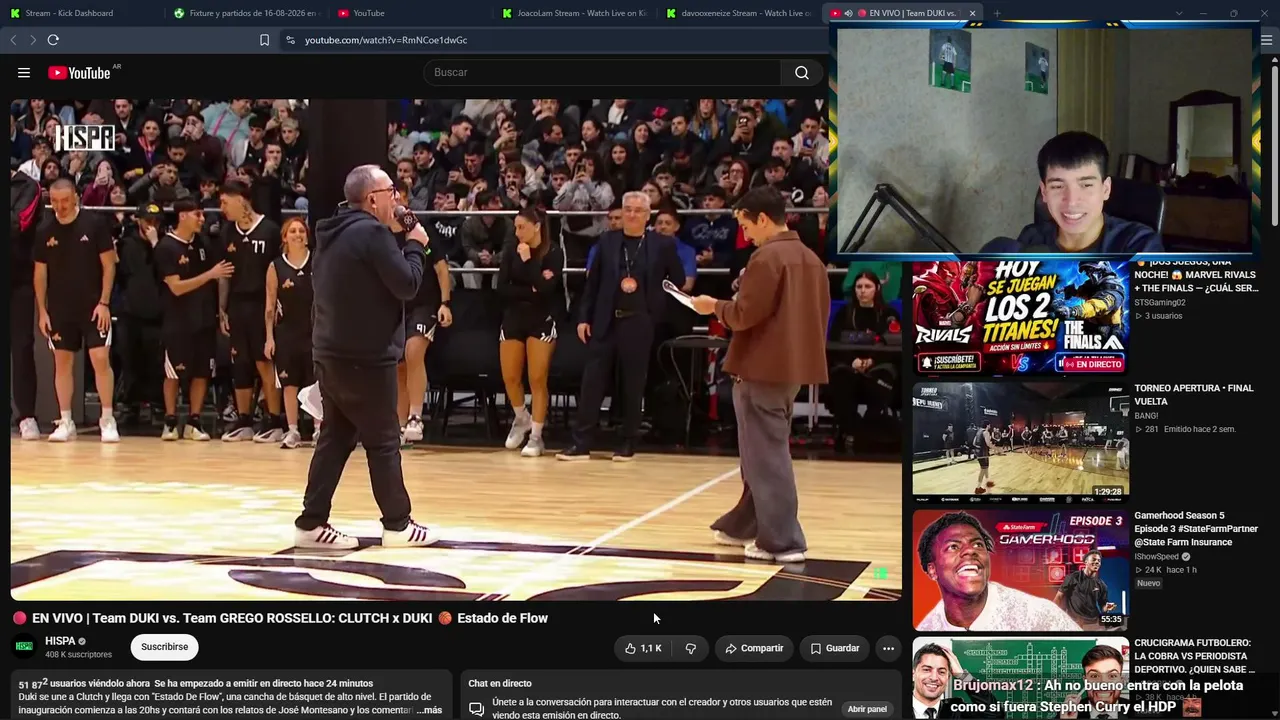
Task: Click the live video player
Action: [x=456, y=349]
